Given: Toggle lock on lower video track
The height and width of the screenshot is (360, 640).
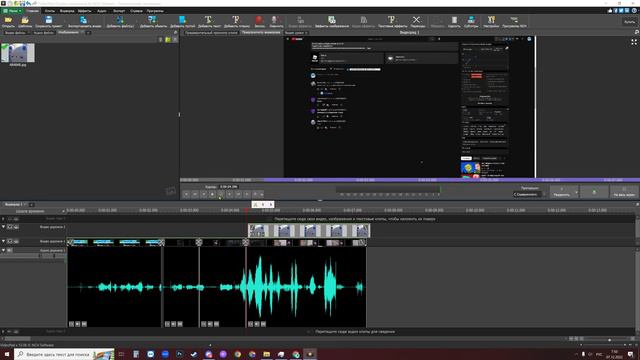Looking at the screenshot, I should click(10, 241).
